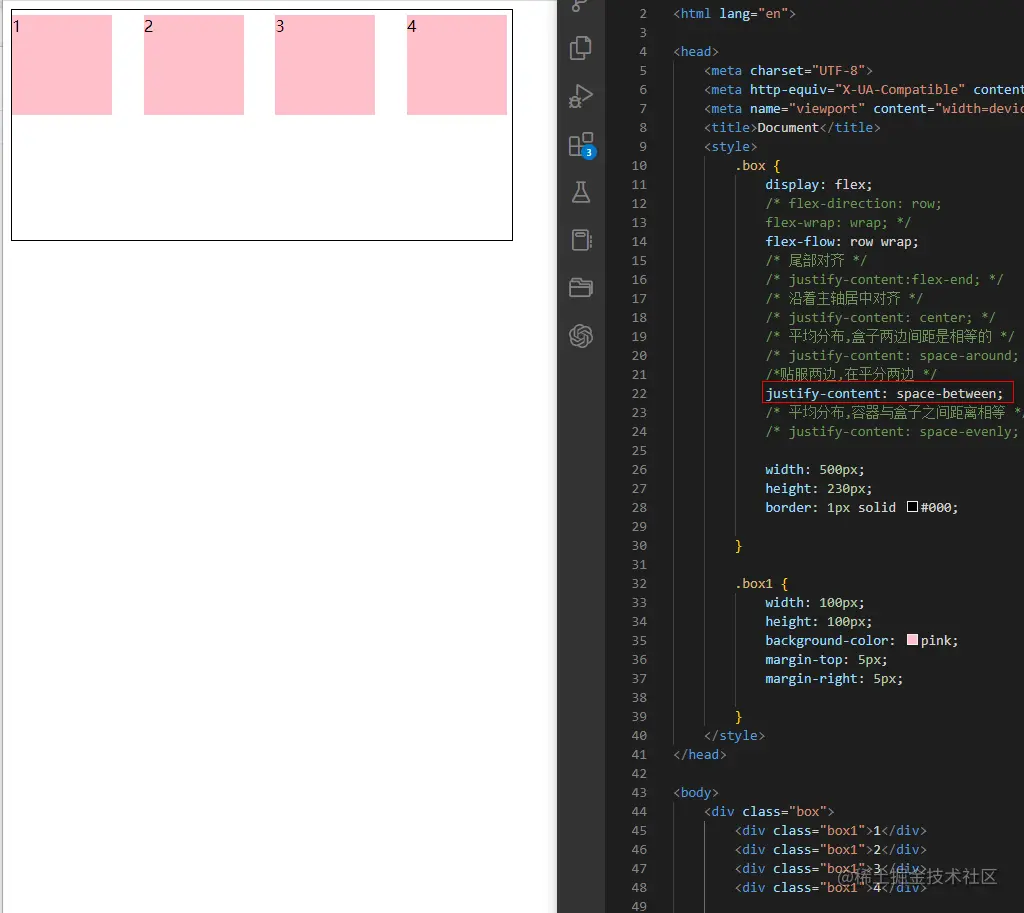The height and width of the screenshot is (913, 1024).
Task: Click the box1 div containing 2 in code
Action: 831,849
